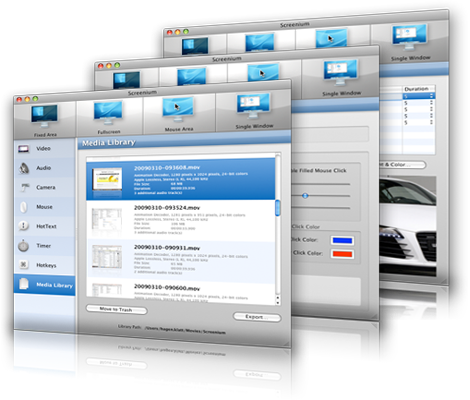Image resolution: width=470 pixels, height=400 pixels.
Task: Select recording 20090310-090931.mov
Action: click(181, 261)
